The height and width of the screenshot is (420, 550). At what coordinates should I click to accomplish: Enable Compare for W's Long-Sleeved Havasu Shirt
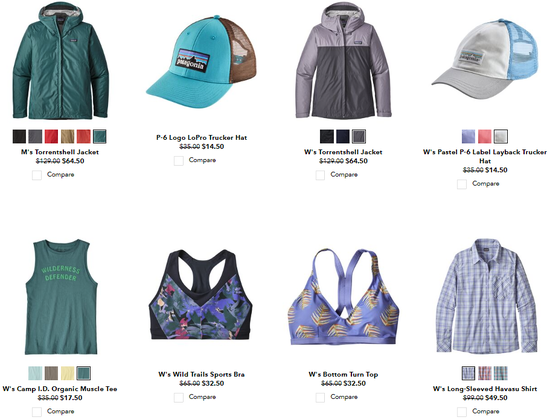(462, 411)
